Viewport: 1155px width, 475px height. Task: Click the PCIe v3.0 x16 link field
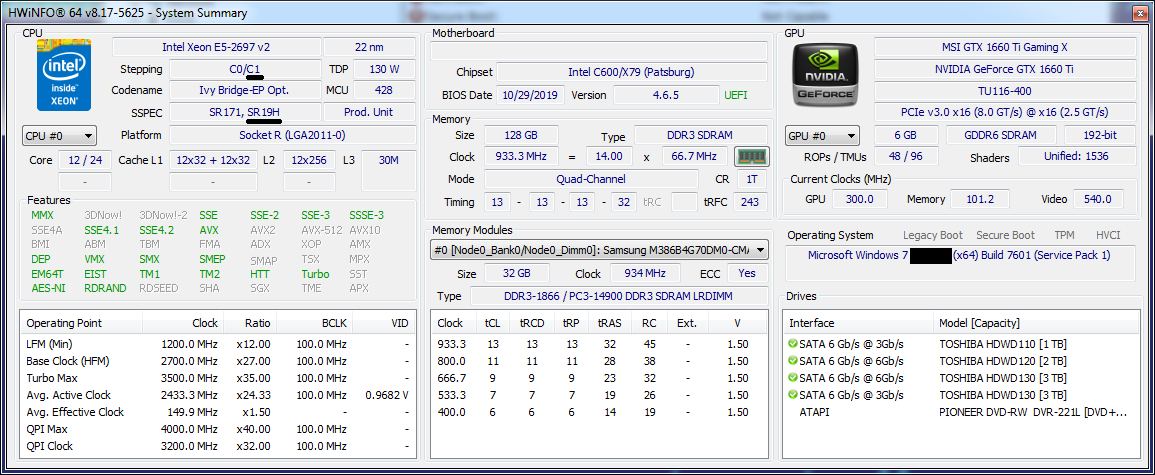(x=1005, y=112)
